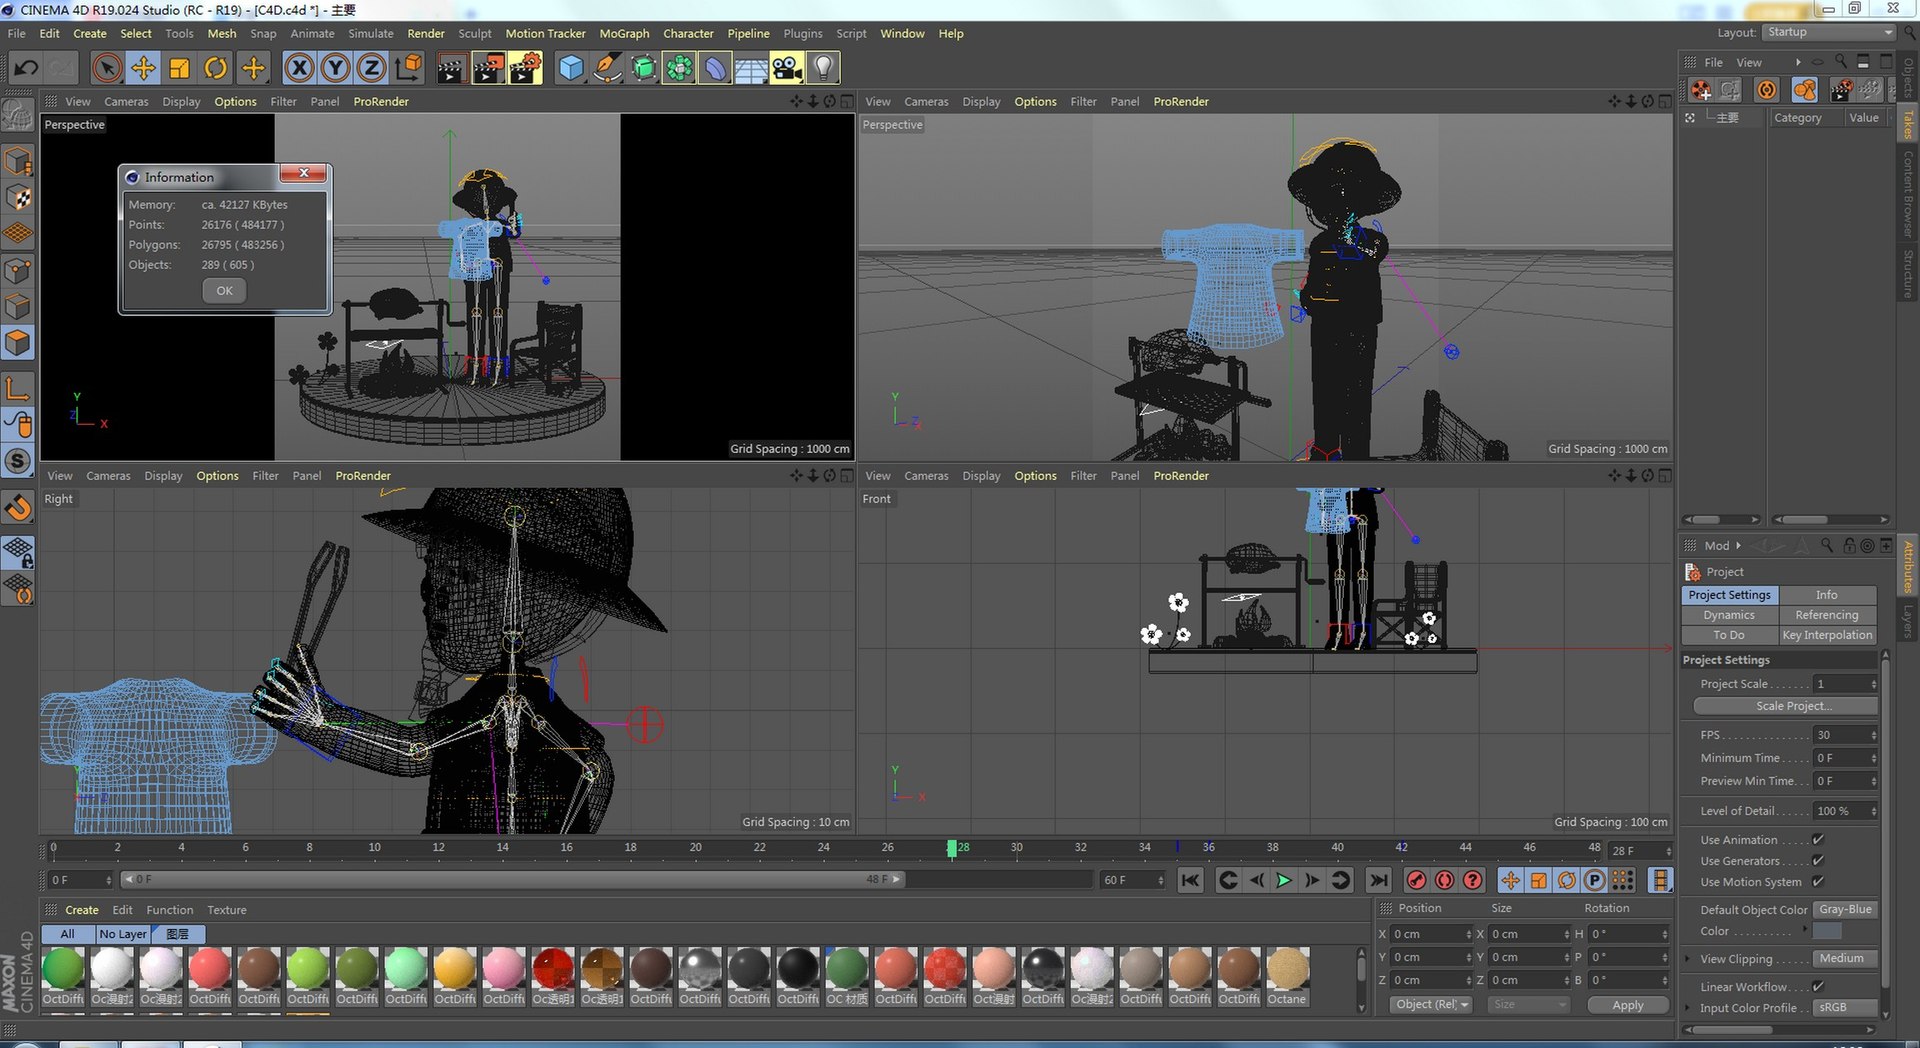Screen dimensions: 1920x1048
Task: Open the Simulate menu
Action: pyautogui.click(x=371, y=33)
